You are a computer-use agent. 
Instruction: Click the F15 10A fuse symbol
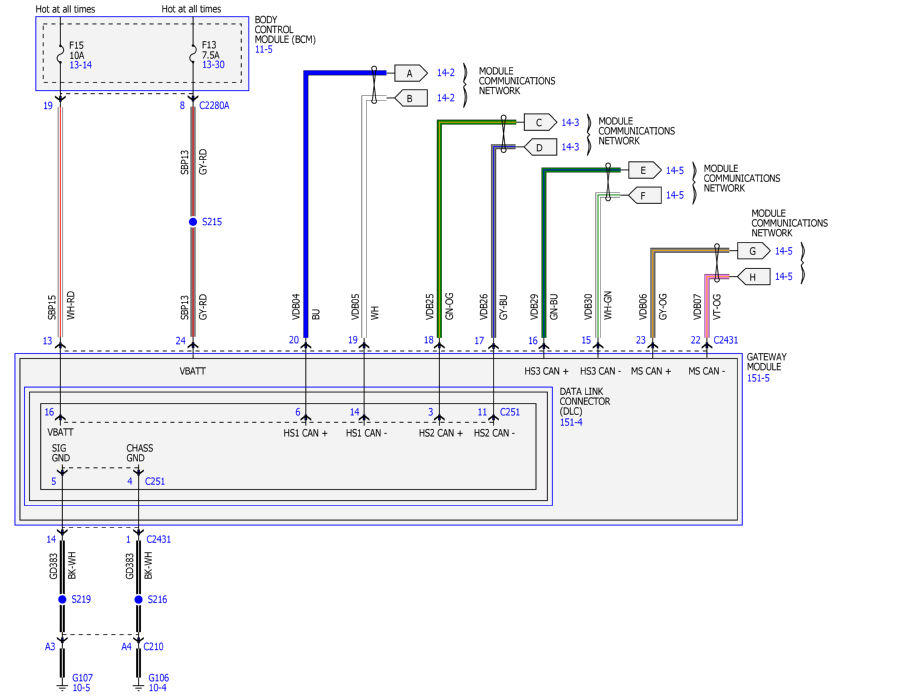62,49
